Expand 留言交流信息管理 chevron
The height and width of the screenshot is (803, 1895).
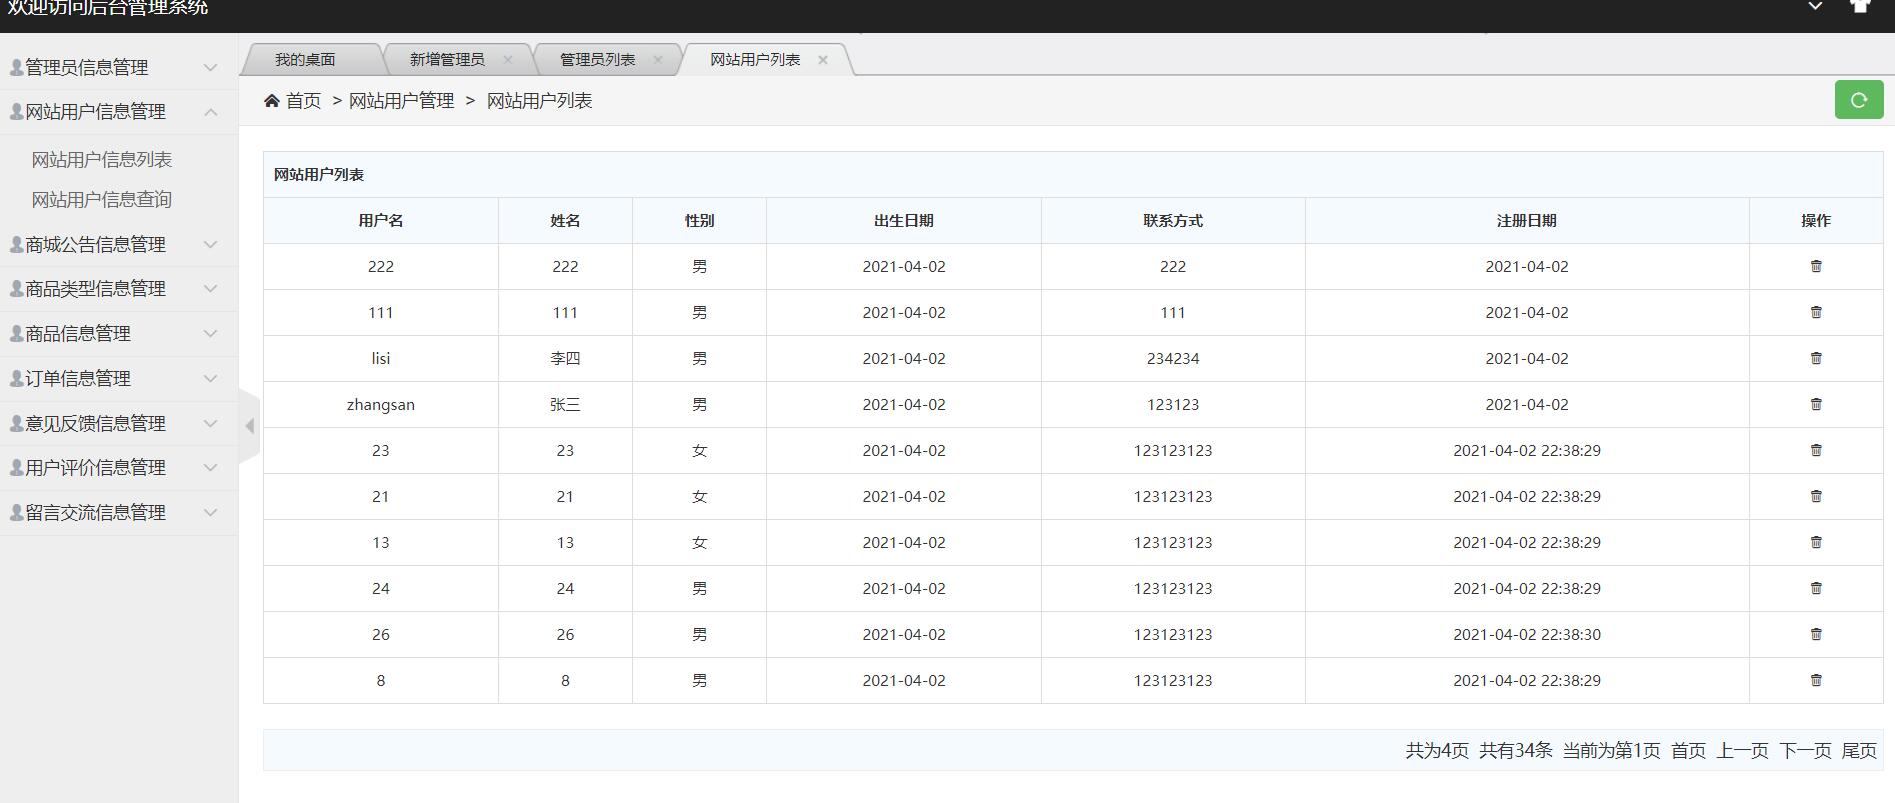click(x=210, y=512)
